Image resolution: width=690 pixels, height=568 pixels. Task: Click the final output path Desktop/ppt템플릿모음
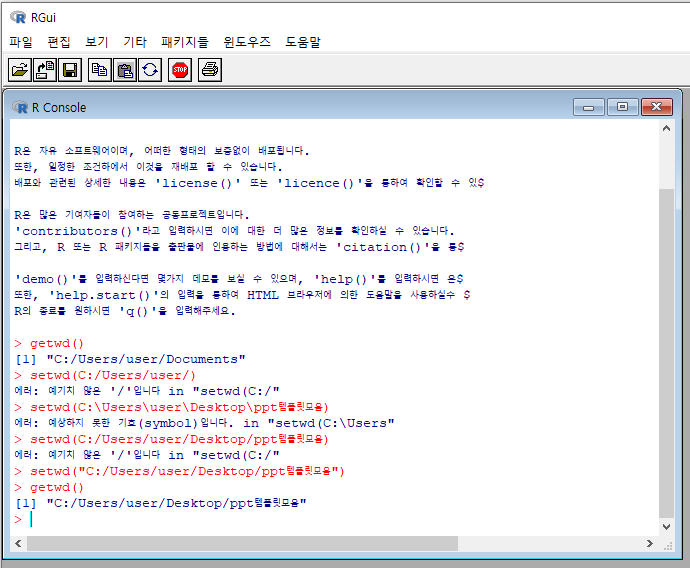[x=176, y=503]
